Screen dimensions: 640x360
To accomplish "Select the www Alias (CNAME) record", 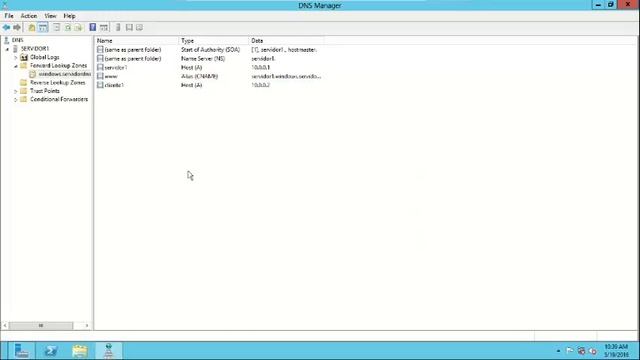I will click(x=210, y=76).
